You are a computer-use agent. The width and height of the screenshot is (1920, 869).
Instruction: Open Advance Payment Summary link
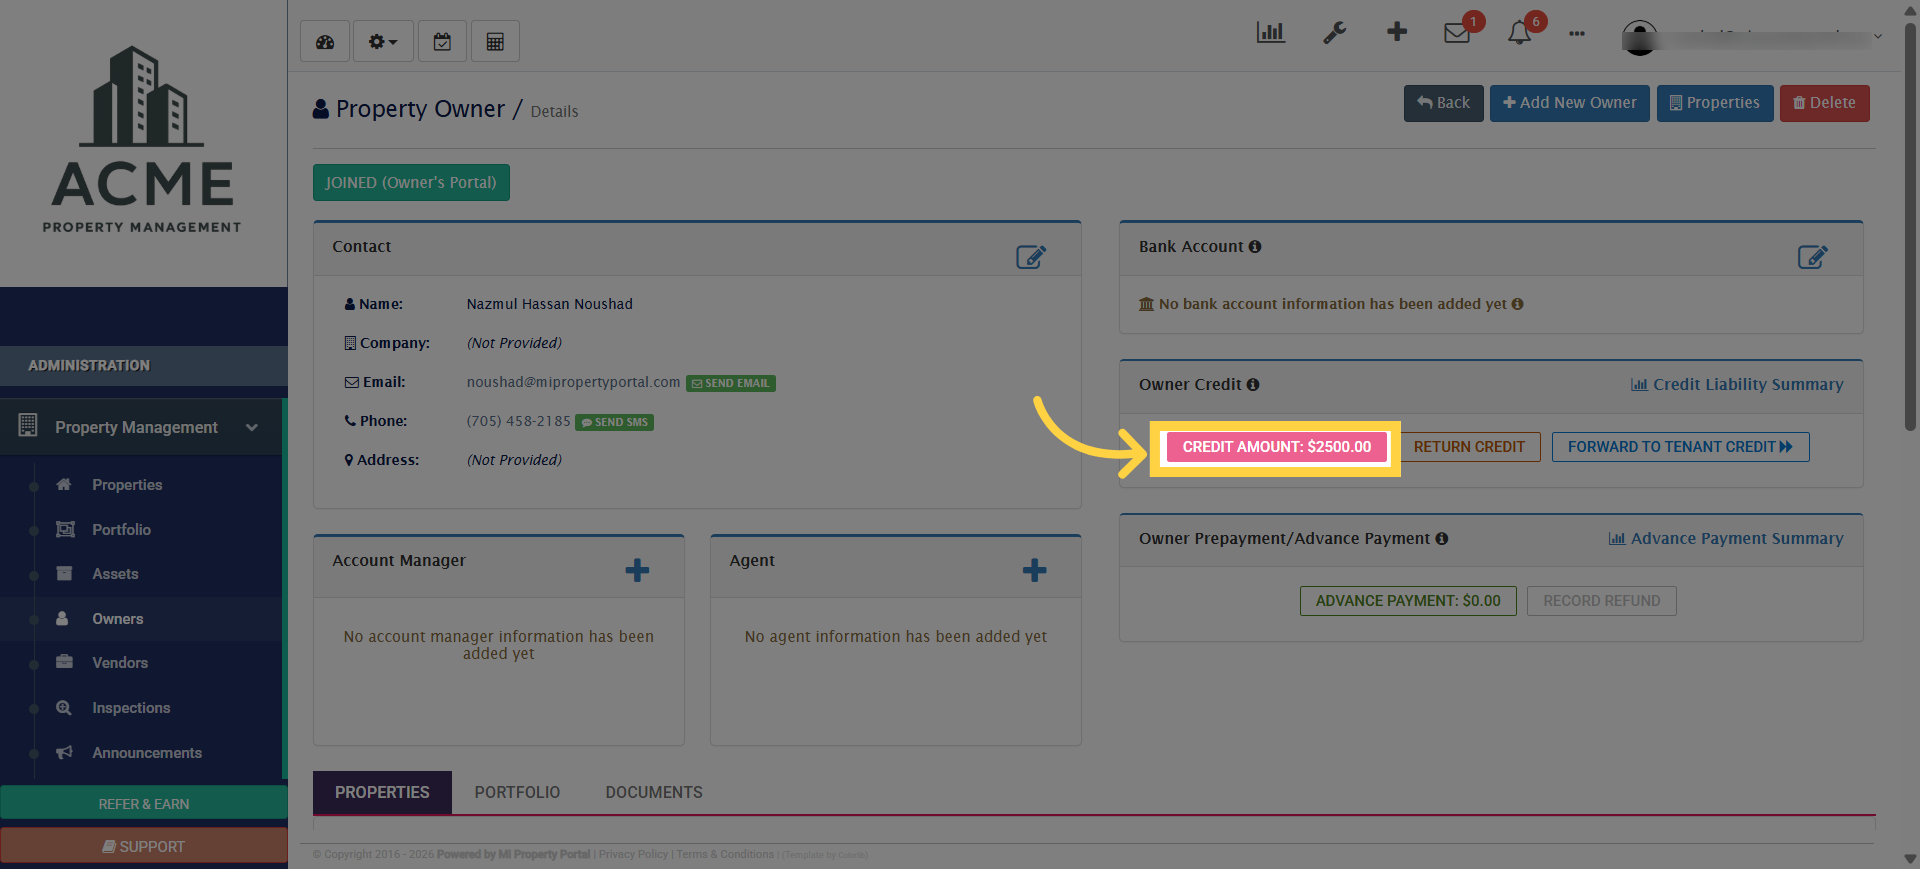click(x=1726, y=539)
